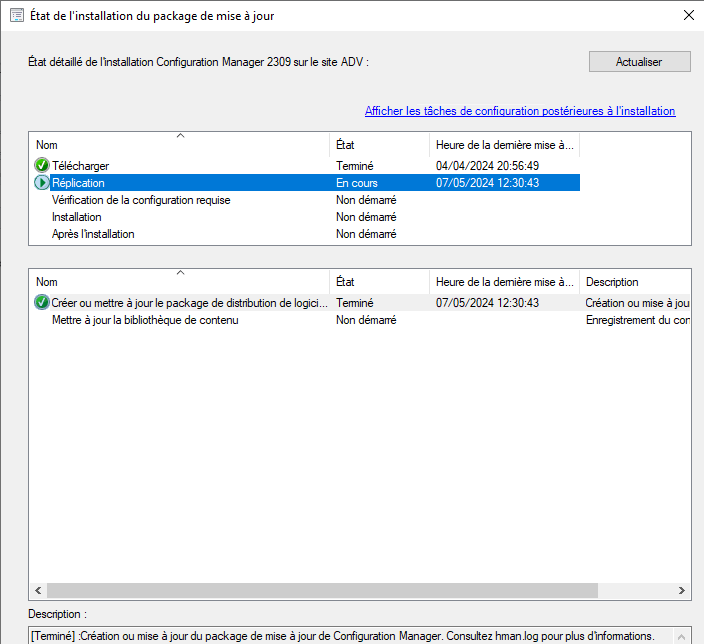
Task: Sort upper list by Heure de la dernière mise à jour
Action: coord(505,145)
